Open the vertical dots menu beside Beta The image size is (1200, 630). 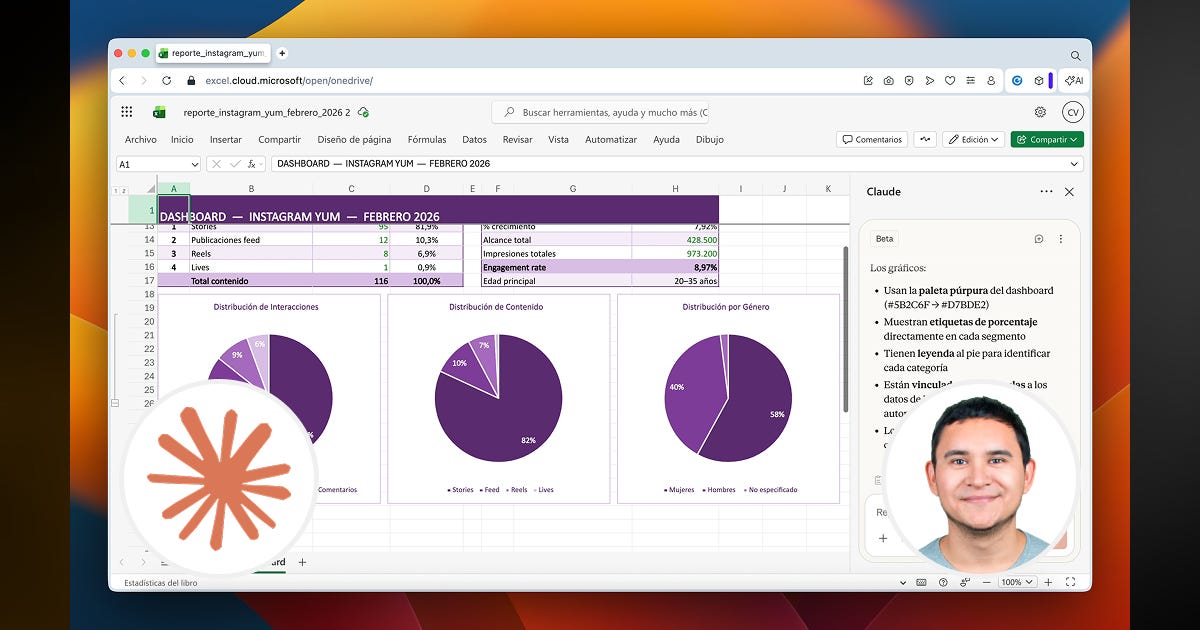(1061, 239)
